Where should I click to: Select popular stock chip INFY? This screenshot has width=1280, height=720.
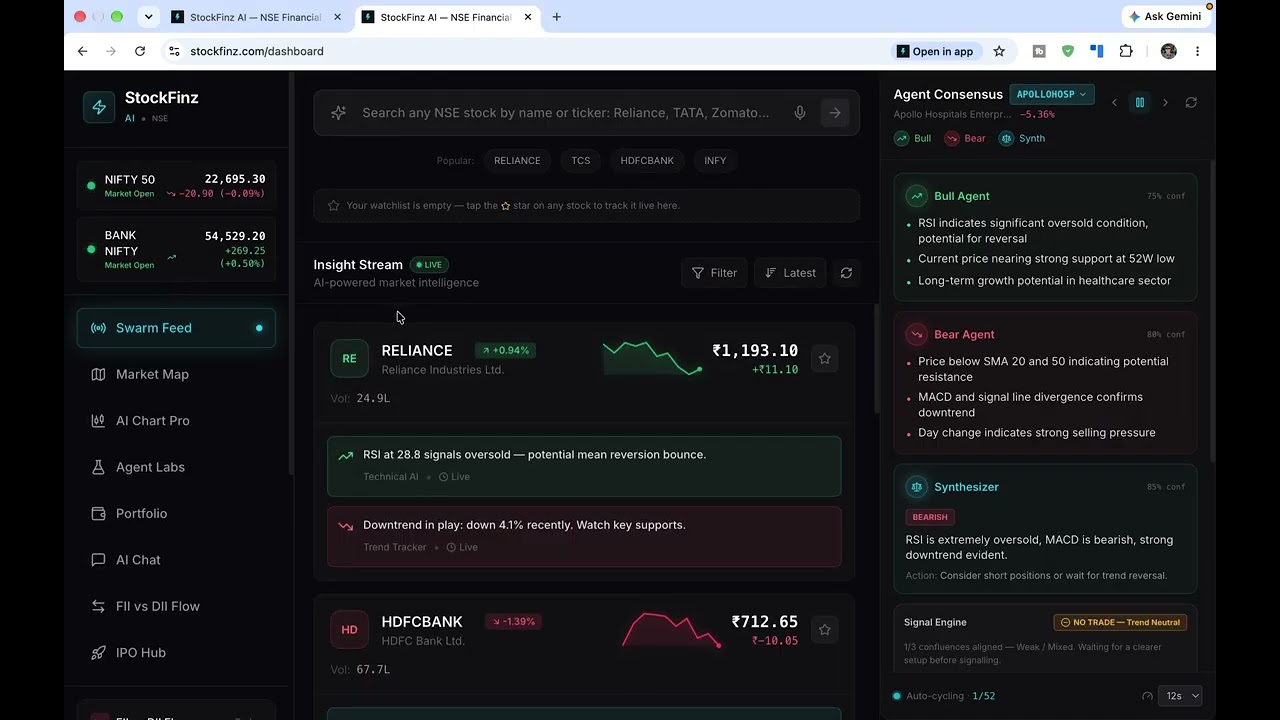[715, 160]
